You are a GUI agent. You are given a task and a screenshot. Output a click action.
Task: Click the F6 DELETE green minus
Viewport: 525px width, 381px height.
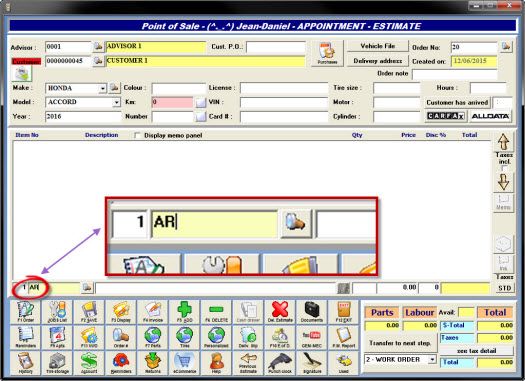[216, 312]
